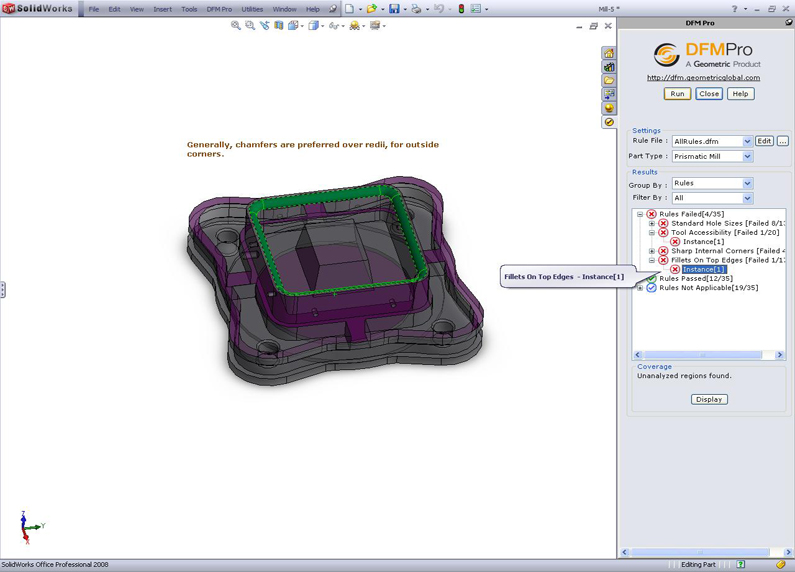Screen dimensions: 795x572
Task: Click the Zoom to Fit magnifier icon
Action: (236, 25)
